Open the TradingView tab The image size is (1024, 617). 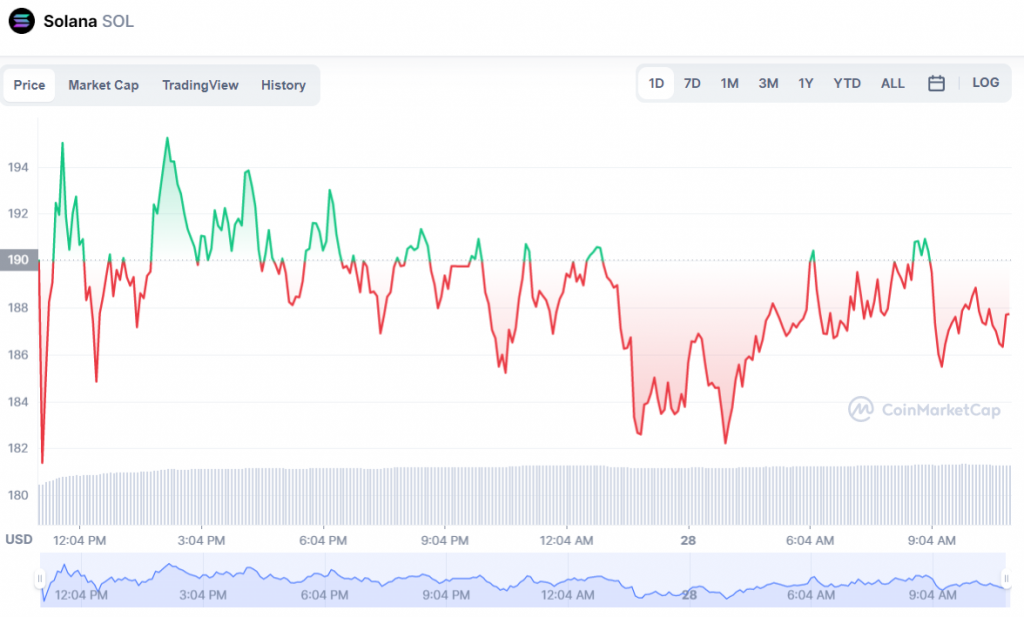click(x=200, y=85)
